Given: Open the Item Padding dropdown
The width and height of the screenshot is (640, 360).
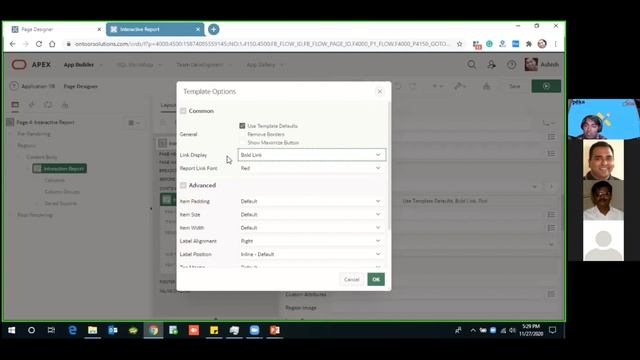Looking at the screenshot, I should click(x=311, y=201).
